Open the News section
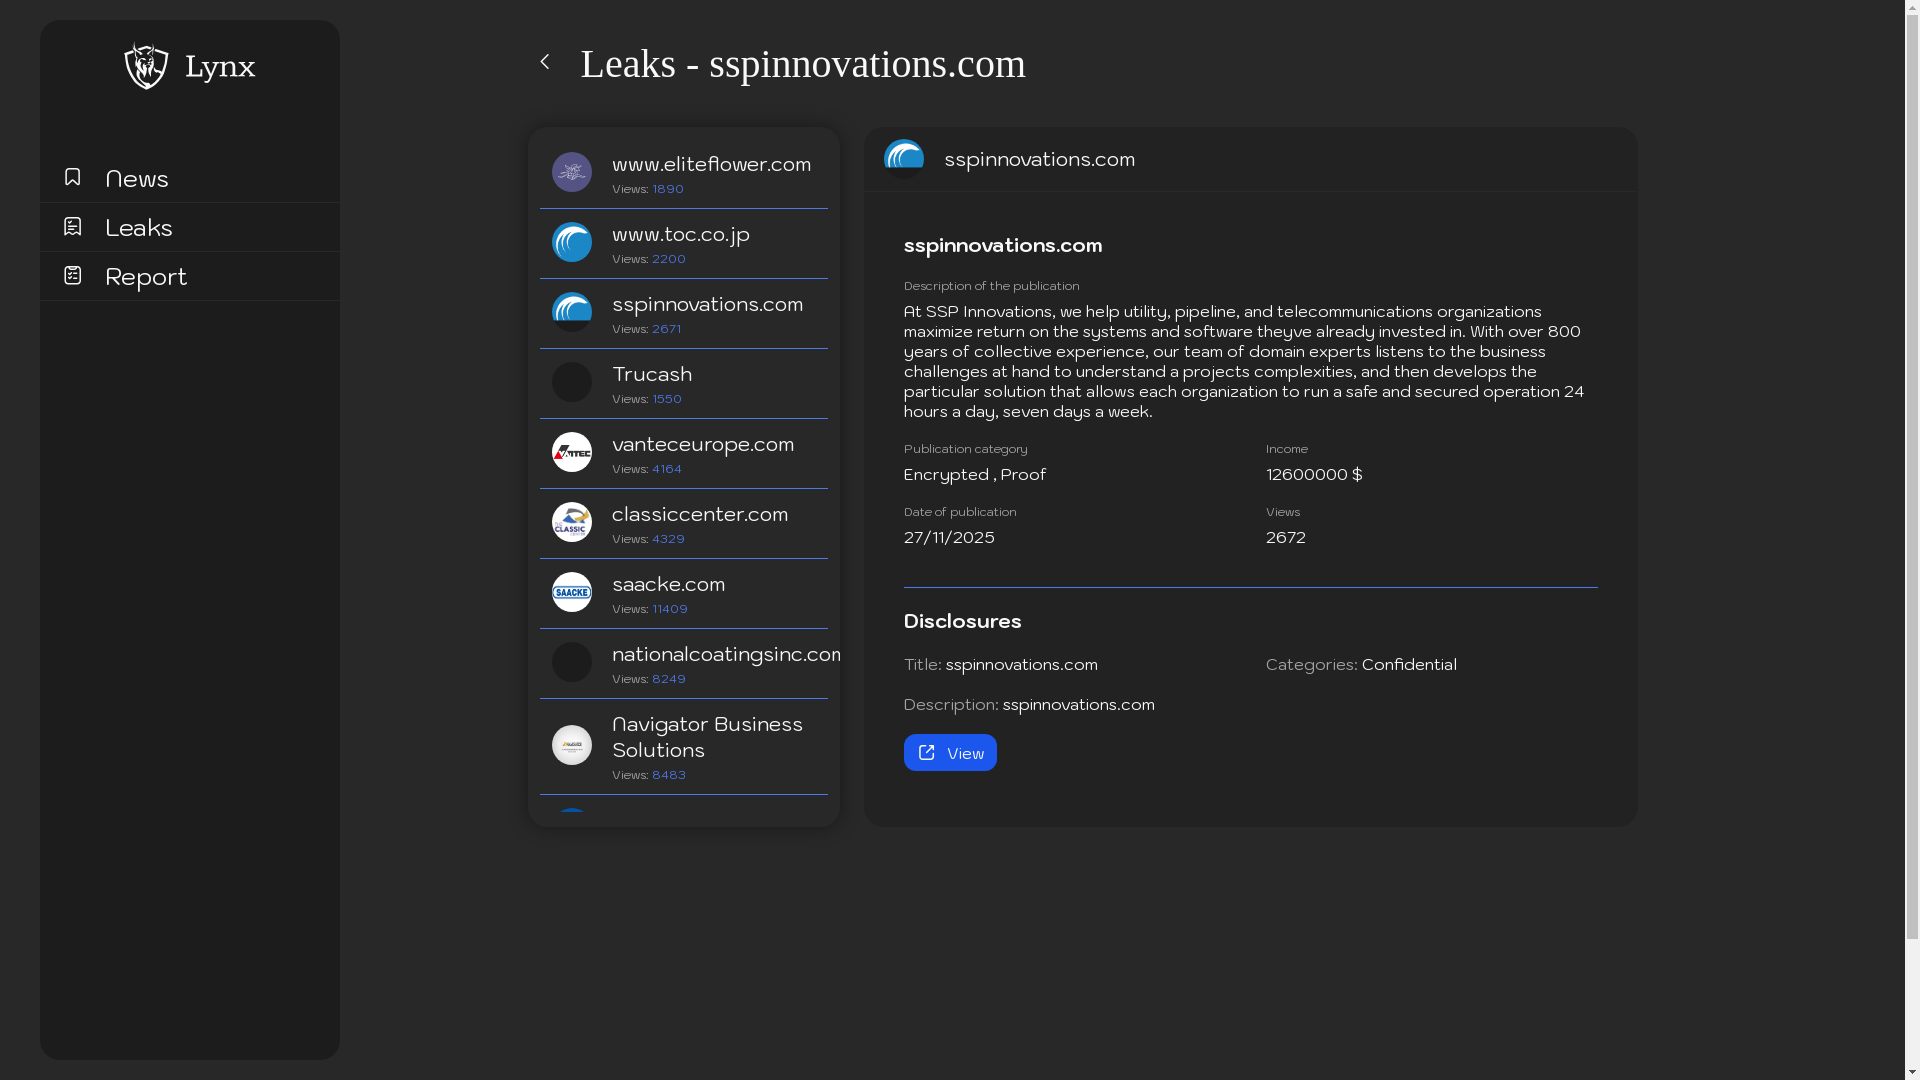This screenshot has height=1080, width=1920. pyautogui.click(x=136, y=178)
